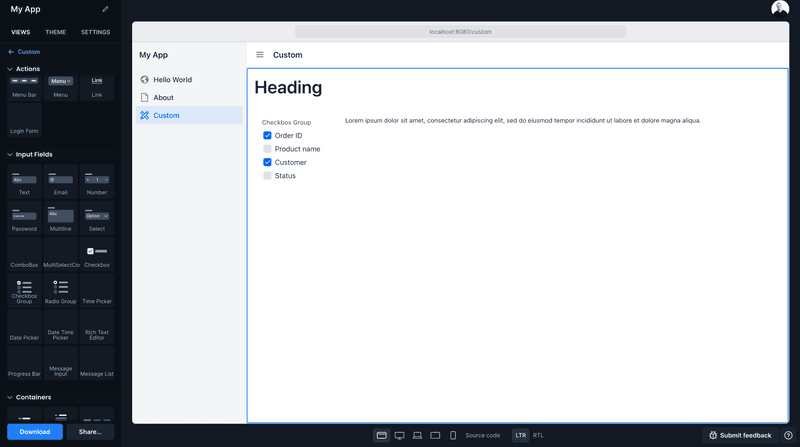Click the localhost:8080/custom address bar
Viewport: 800px width, 447px height.
(x=460, y=32)
